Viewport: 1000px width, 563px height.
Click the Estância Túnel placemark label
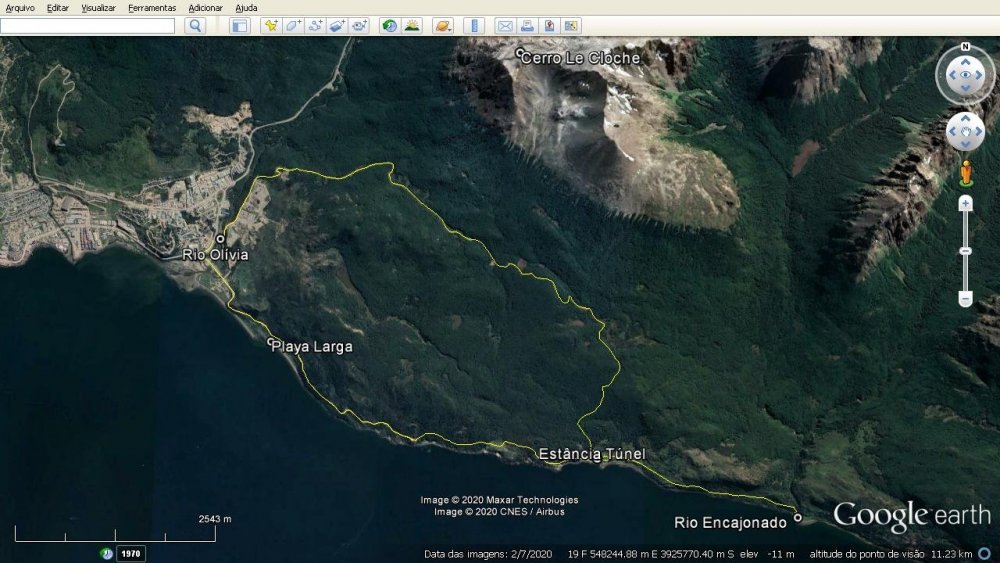click(592, 454)
